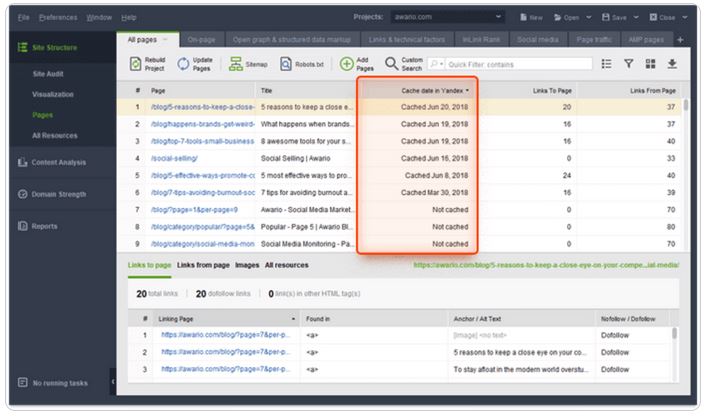Click the Save project button
The width and height of the screenshot is (706, 416).
click(x=614, y=17)
